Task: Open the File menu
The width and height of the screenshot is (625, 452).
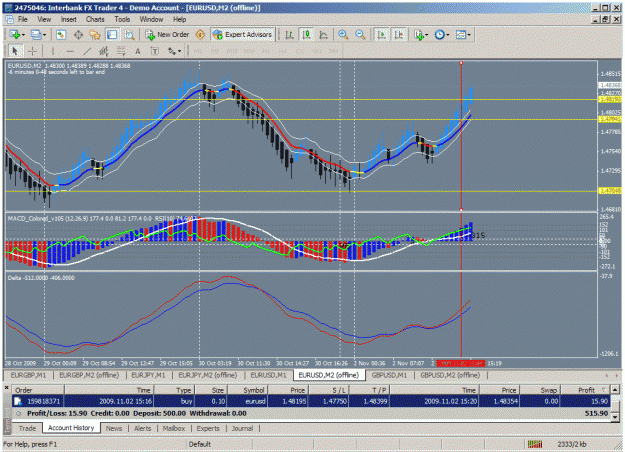Action: point(23,19)
